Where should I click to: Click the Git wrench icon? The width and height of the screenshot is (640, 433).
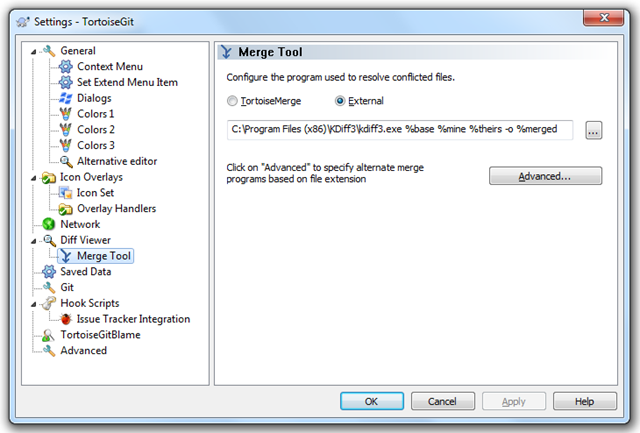pyautogui.click(x=49, y=288)
